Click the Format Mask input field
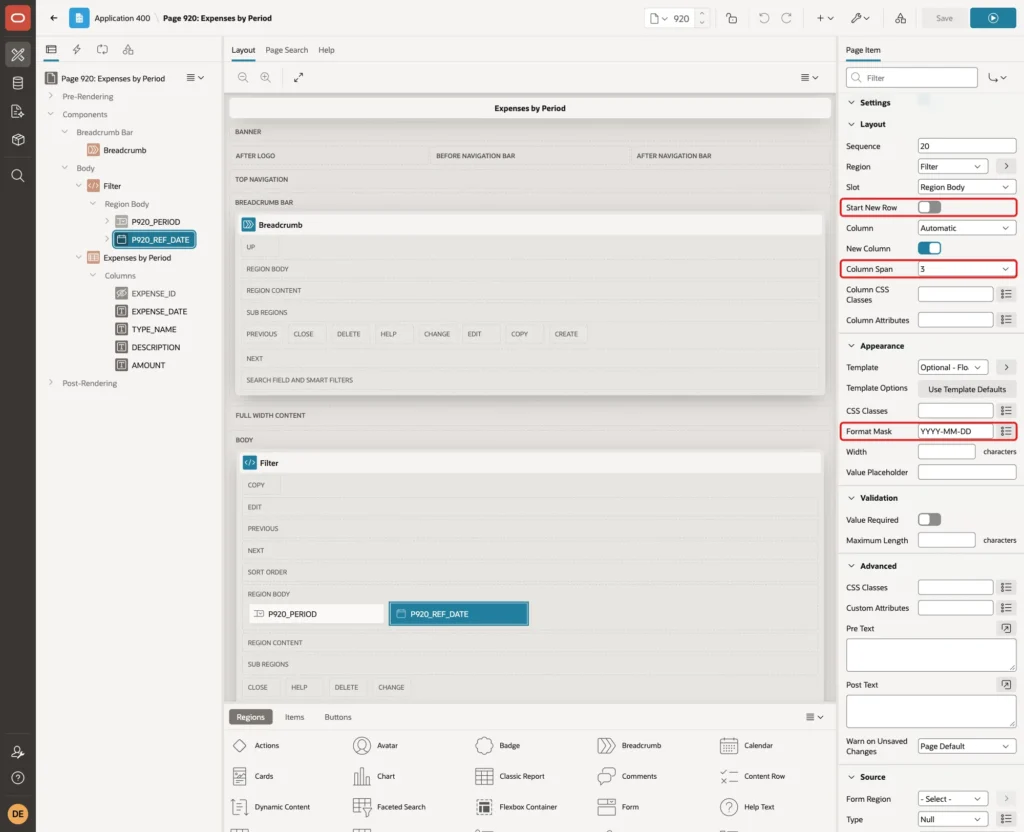 click(x=955, y=432)
